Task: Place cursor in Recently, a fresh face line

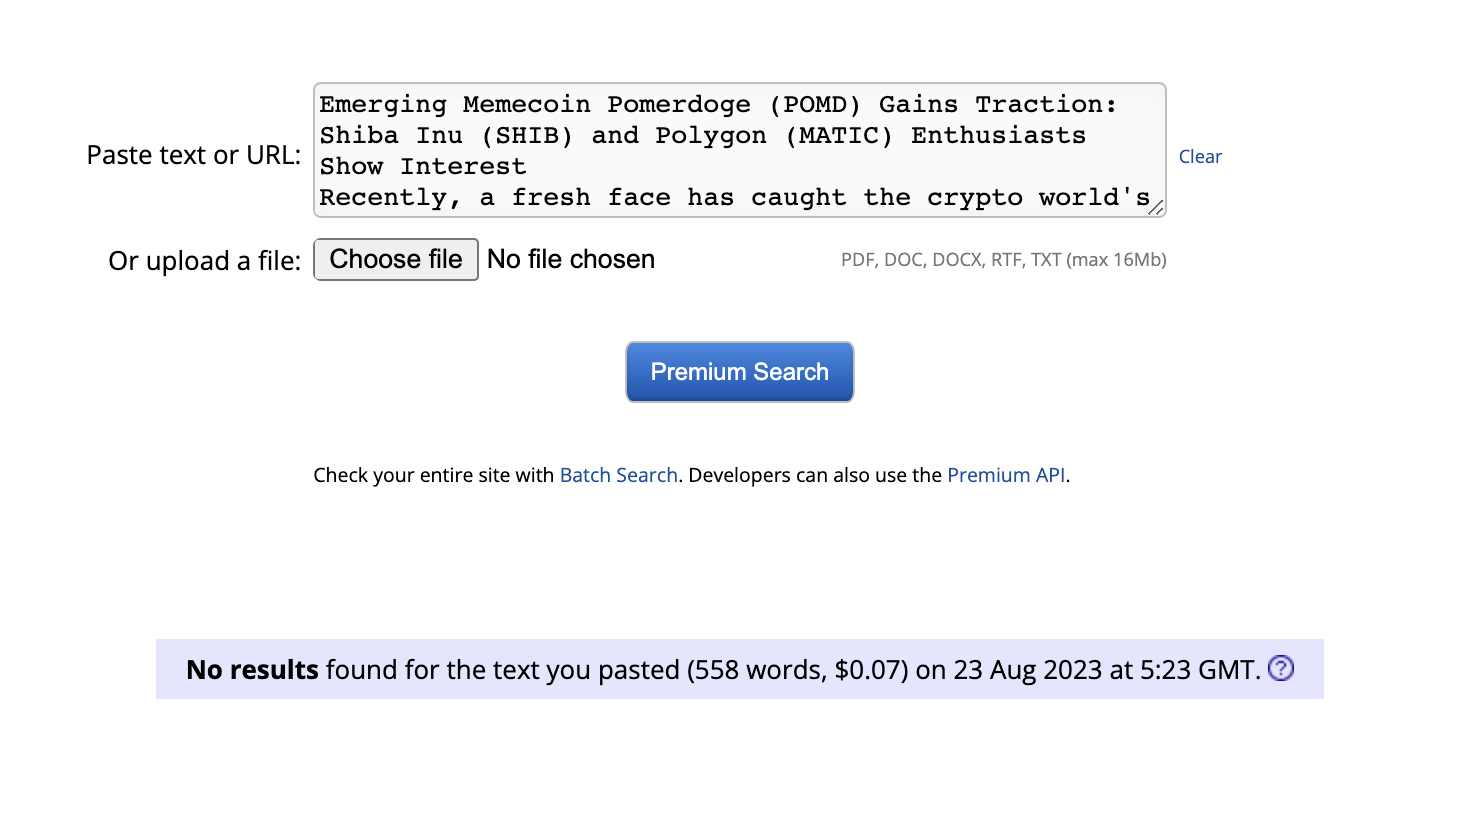Action: tap(735, 198)
